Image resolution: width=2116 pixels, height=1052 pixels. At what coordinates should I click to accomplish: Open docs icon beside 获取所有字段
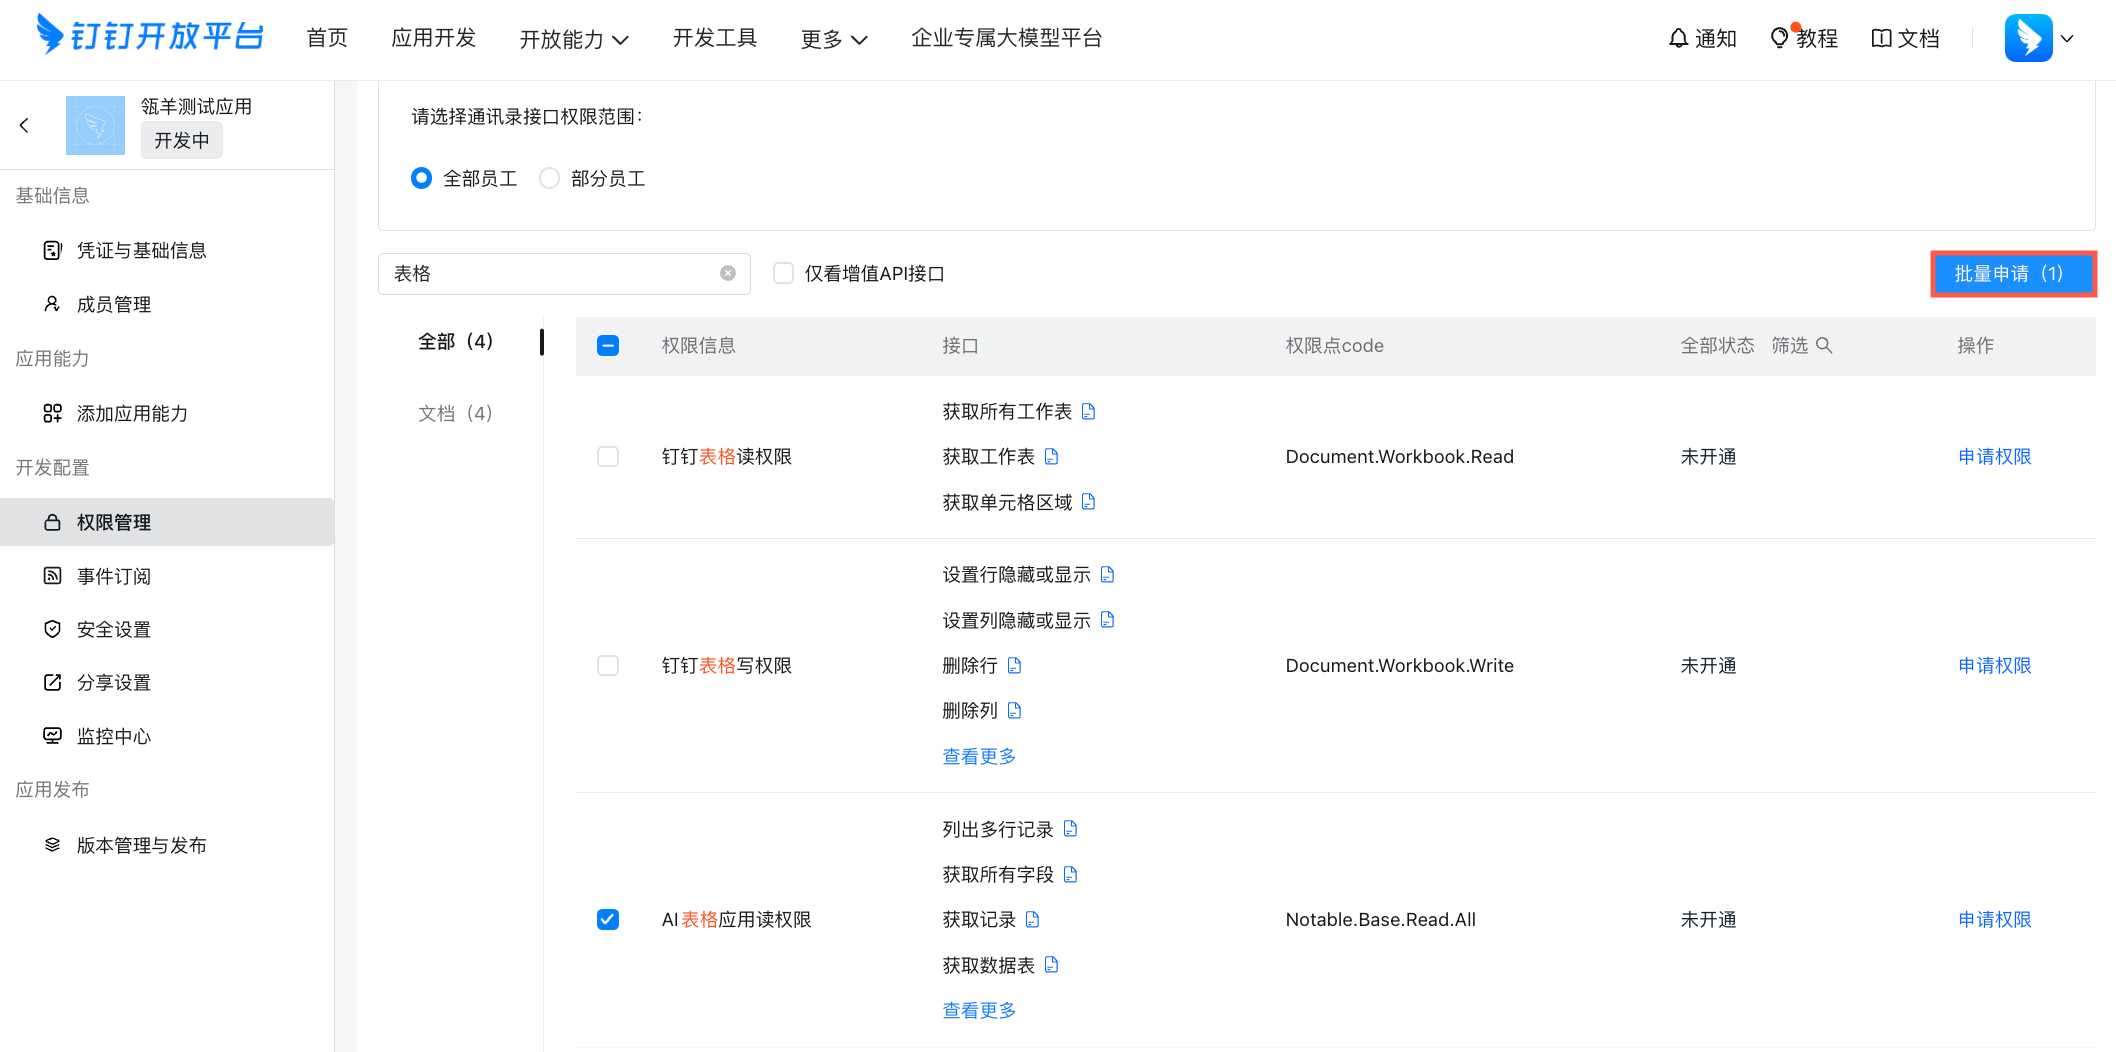1071,875
